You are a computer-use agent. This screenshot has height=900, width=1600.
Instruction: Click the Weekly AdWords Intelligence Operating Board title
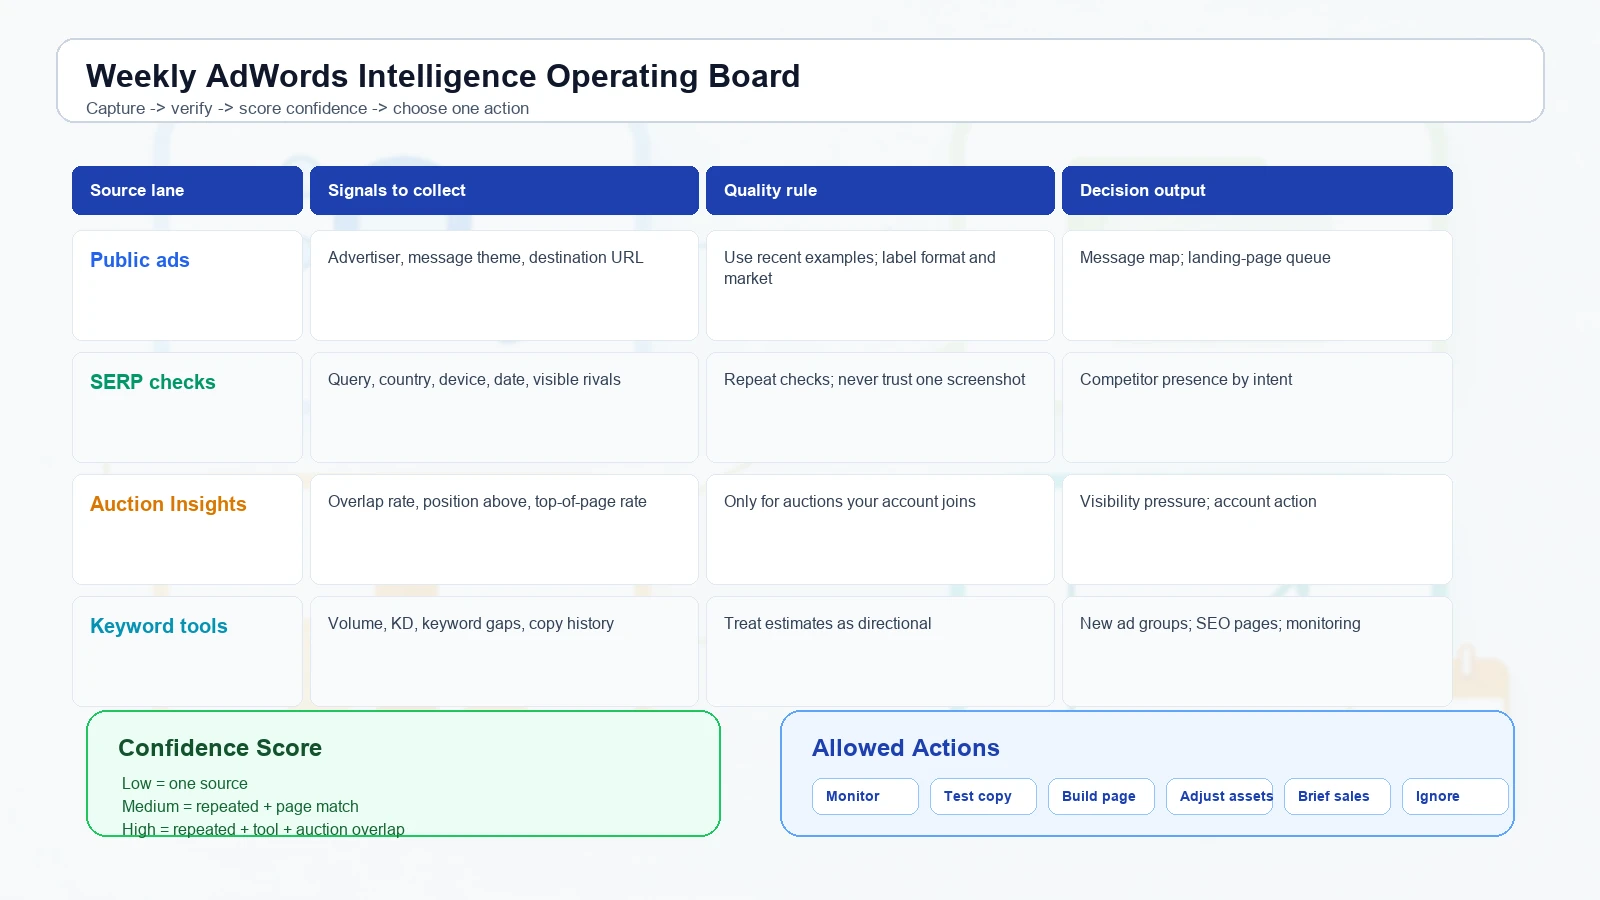coord(443,76)
